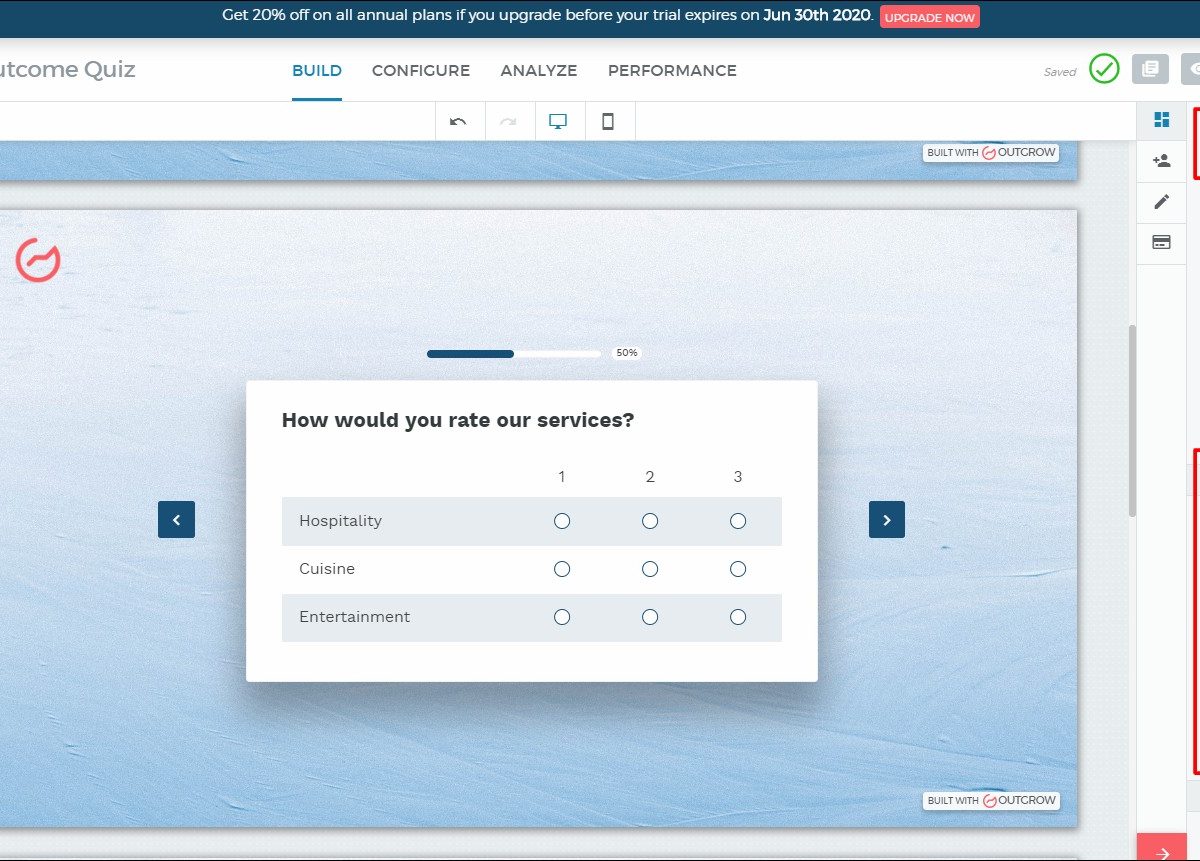1200x861 pixels.
Task: Switch to the Analyze tab
Action: [x=539, y=71]
